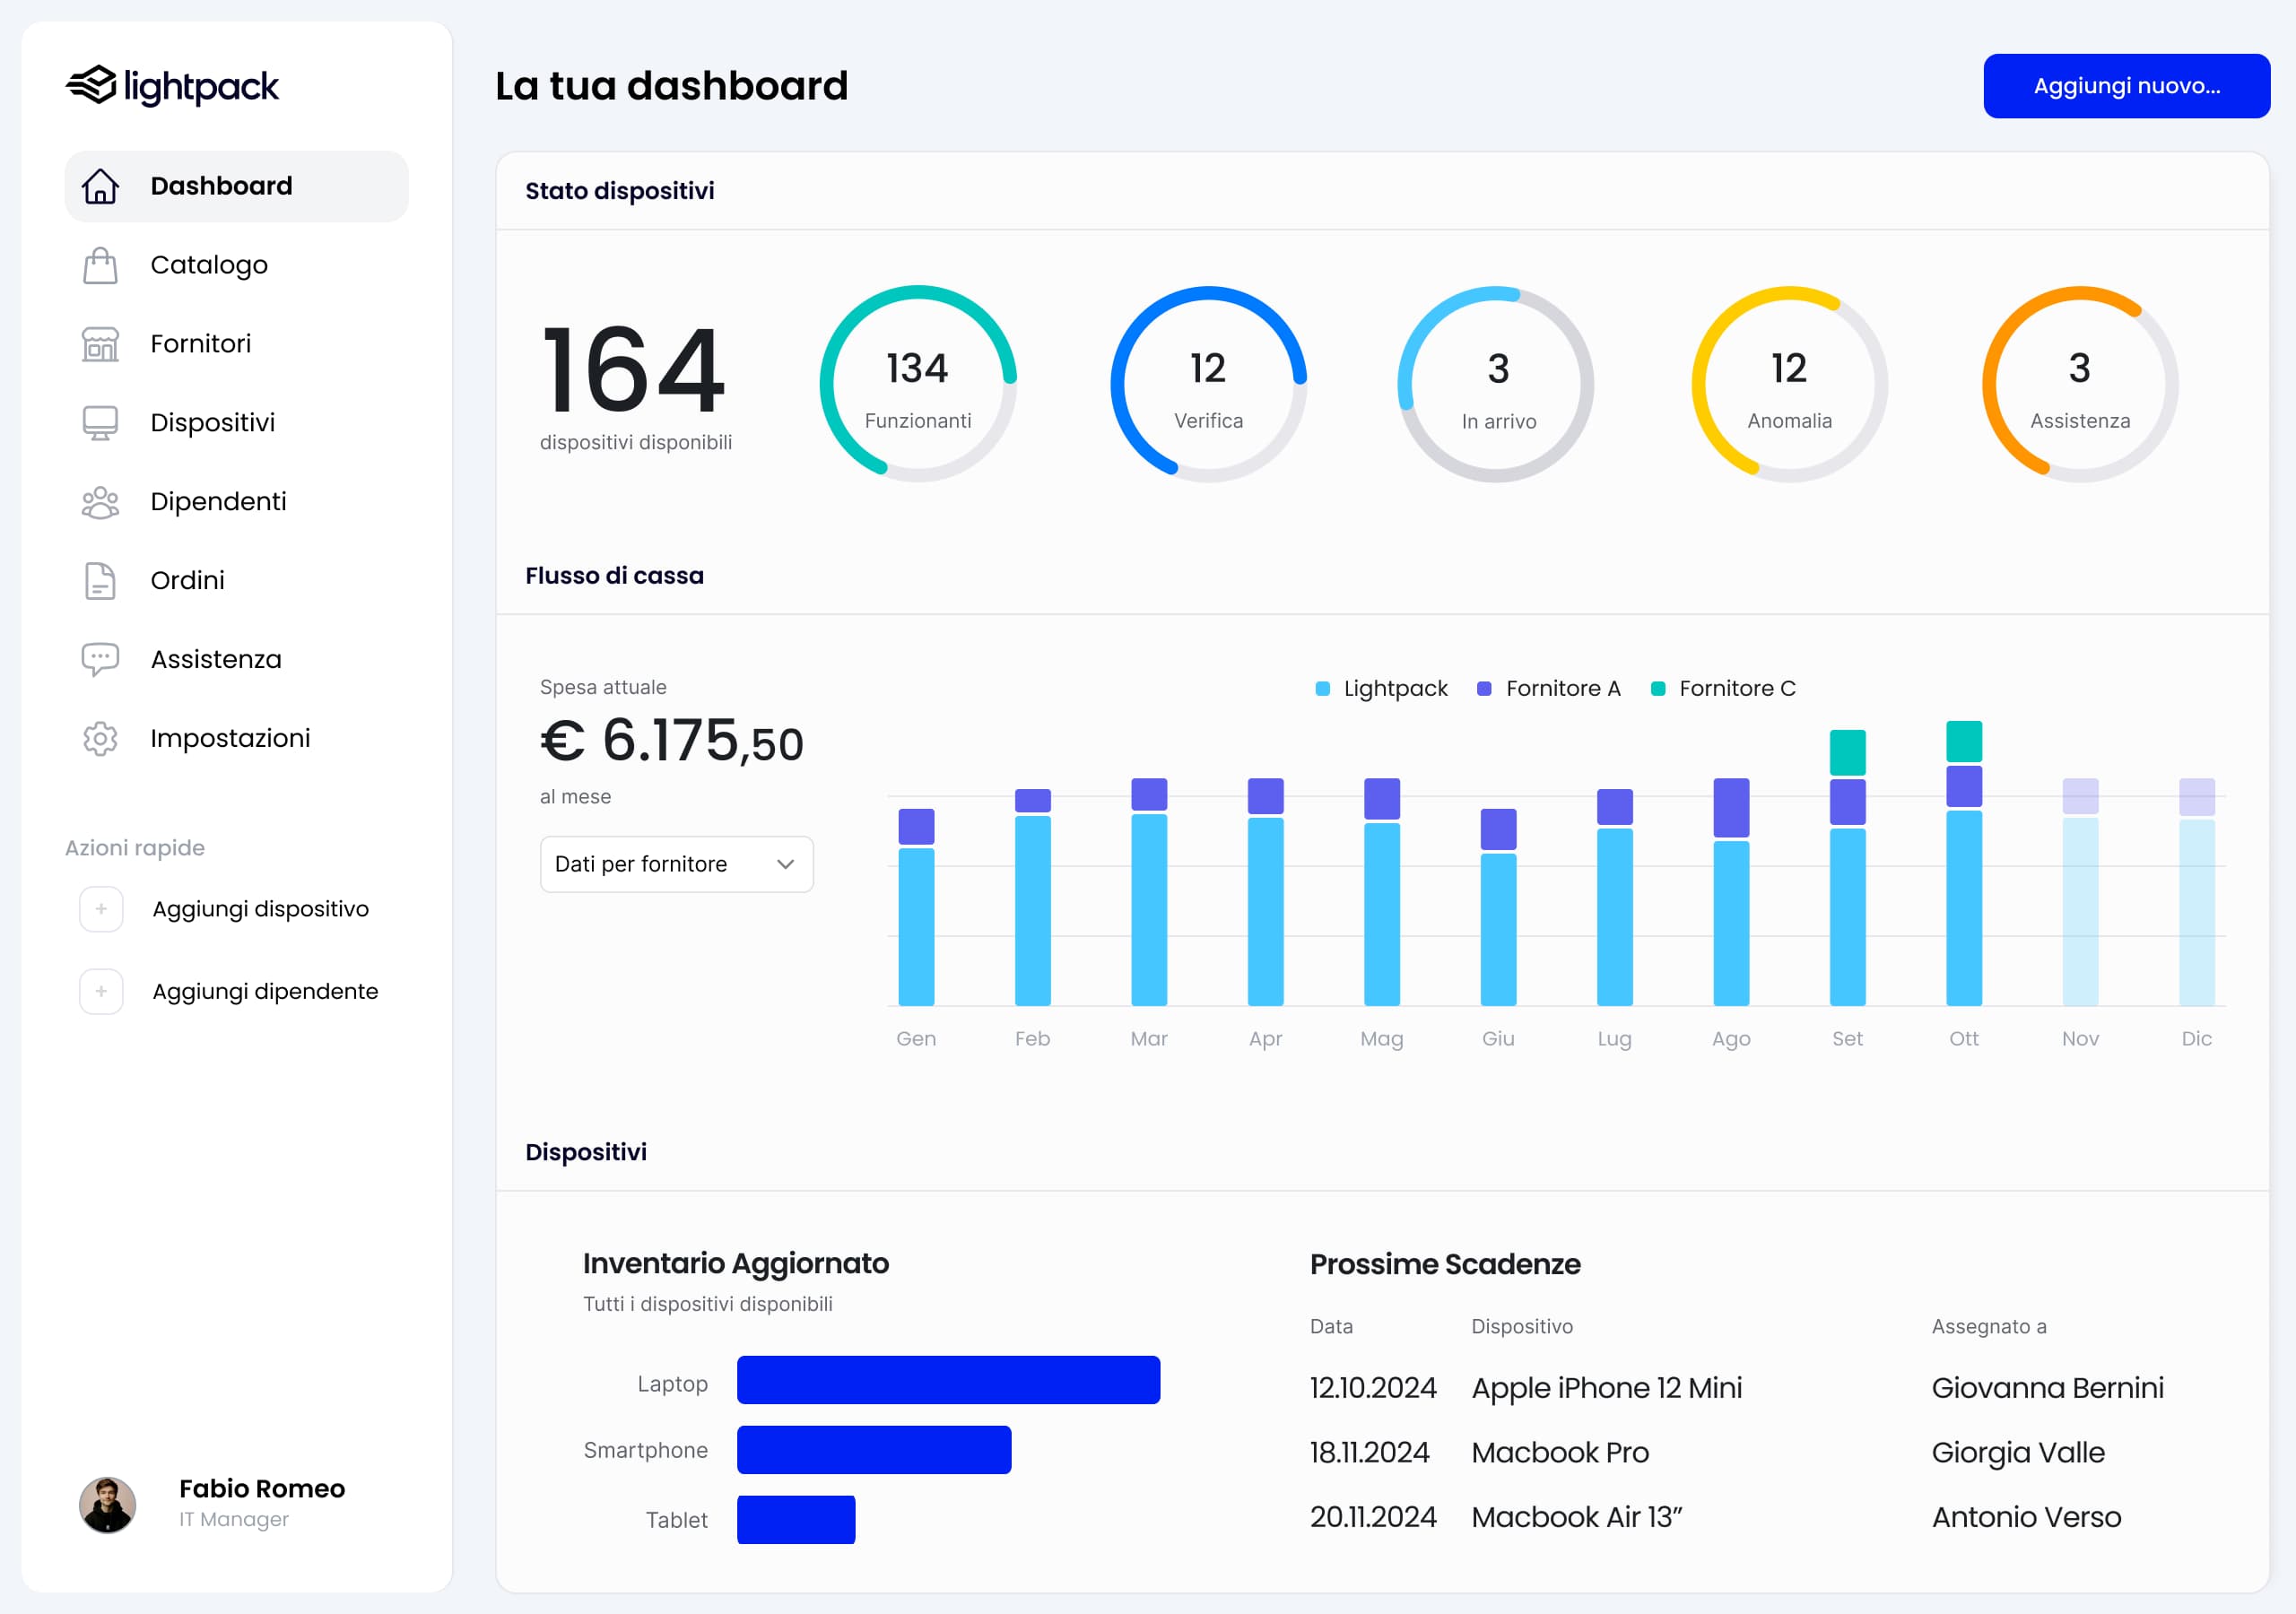Click the Fornitori store icon
2296x1614 pixels.
click(100, 344)
